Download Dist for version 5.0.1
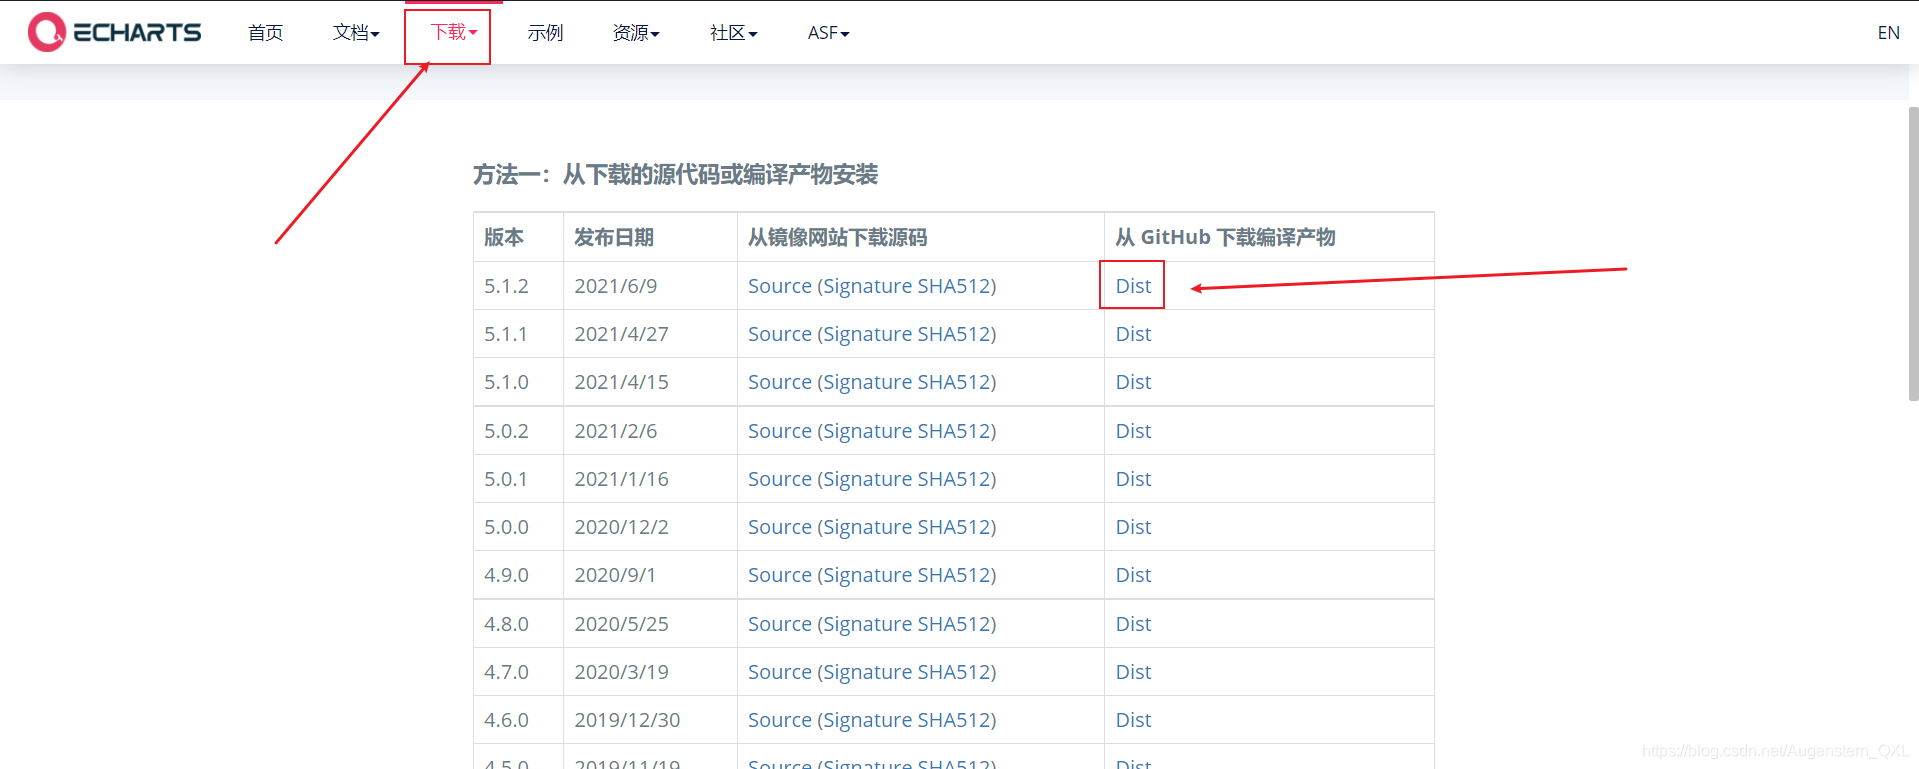This screenshot has width=1919, height=769. [1133, 479]
